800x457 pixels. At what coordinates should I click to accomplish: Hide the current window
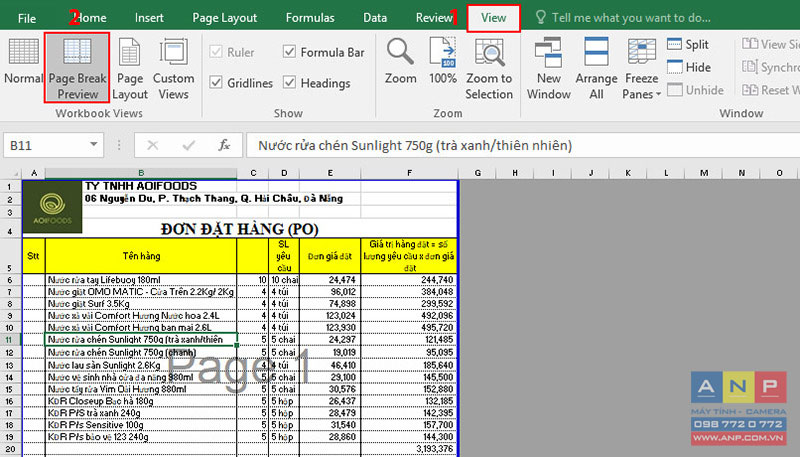pos(689,67)
